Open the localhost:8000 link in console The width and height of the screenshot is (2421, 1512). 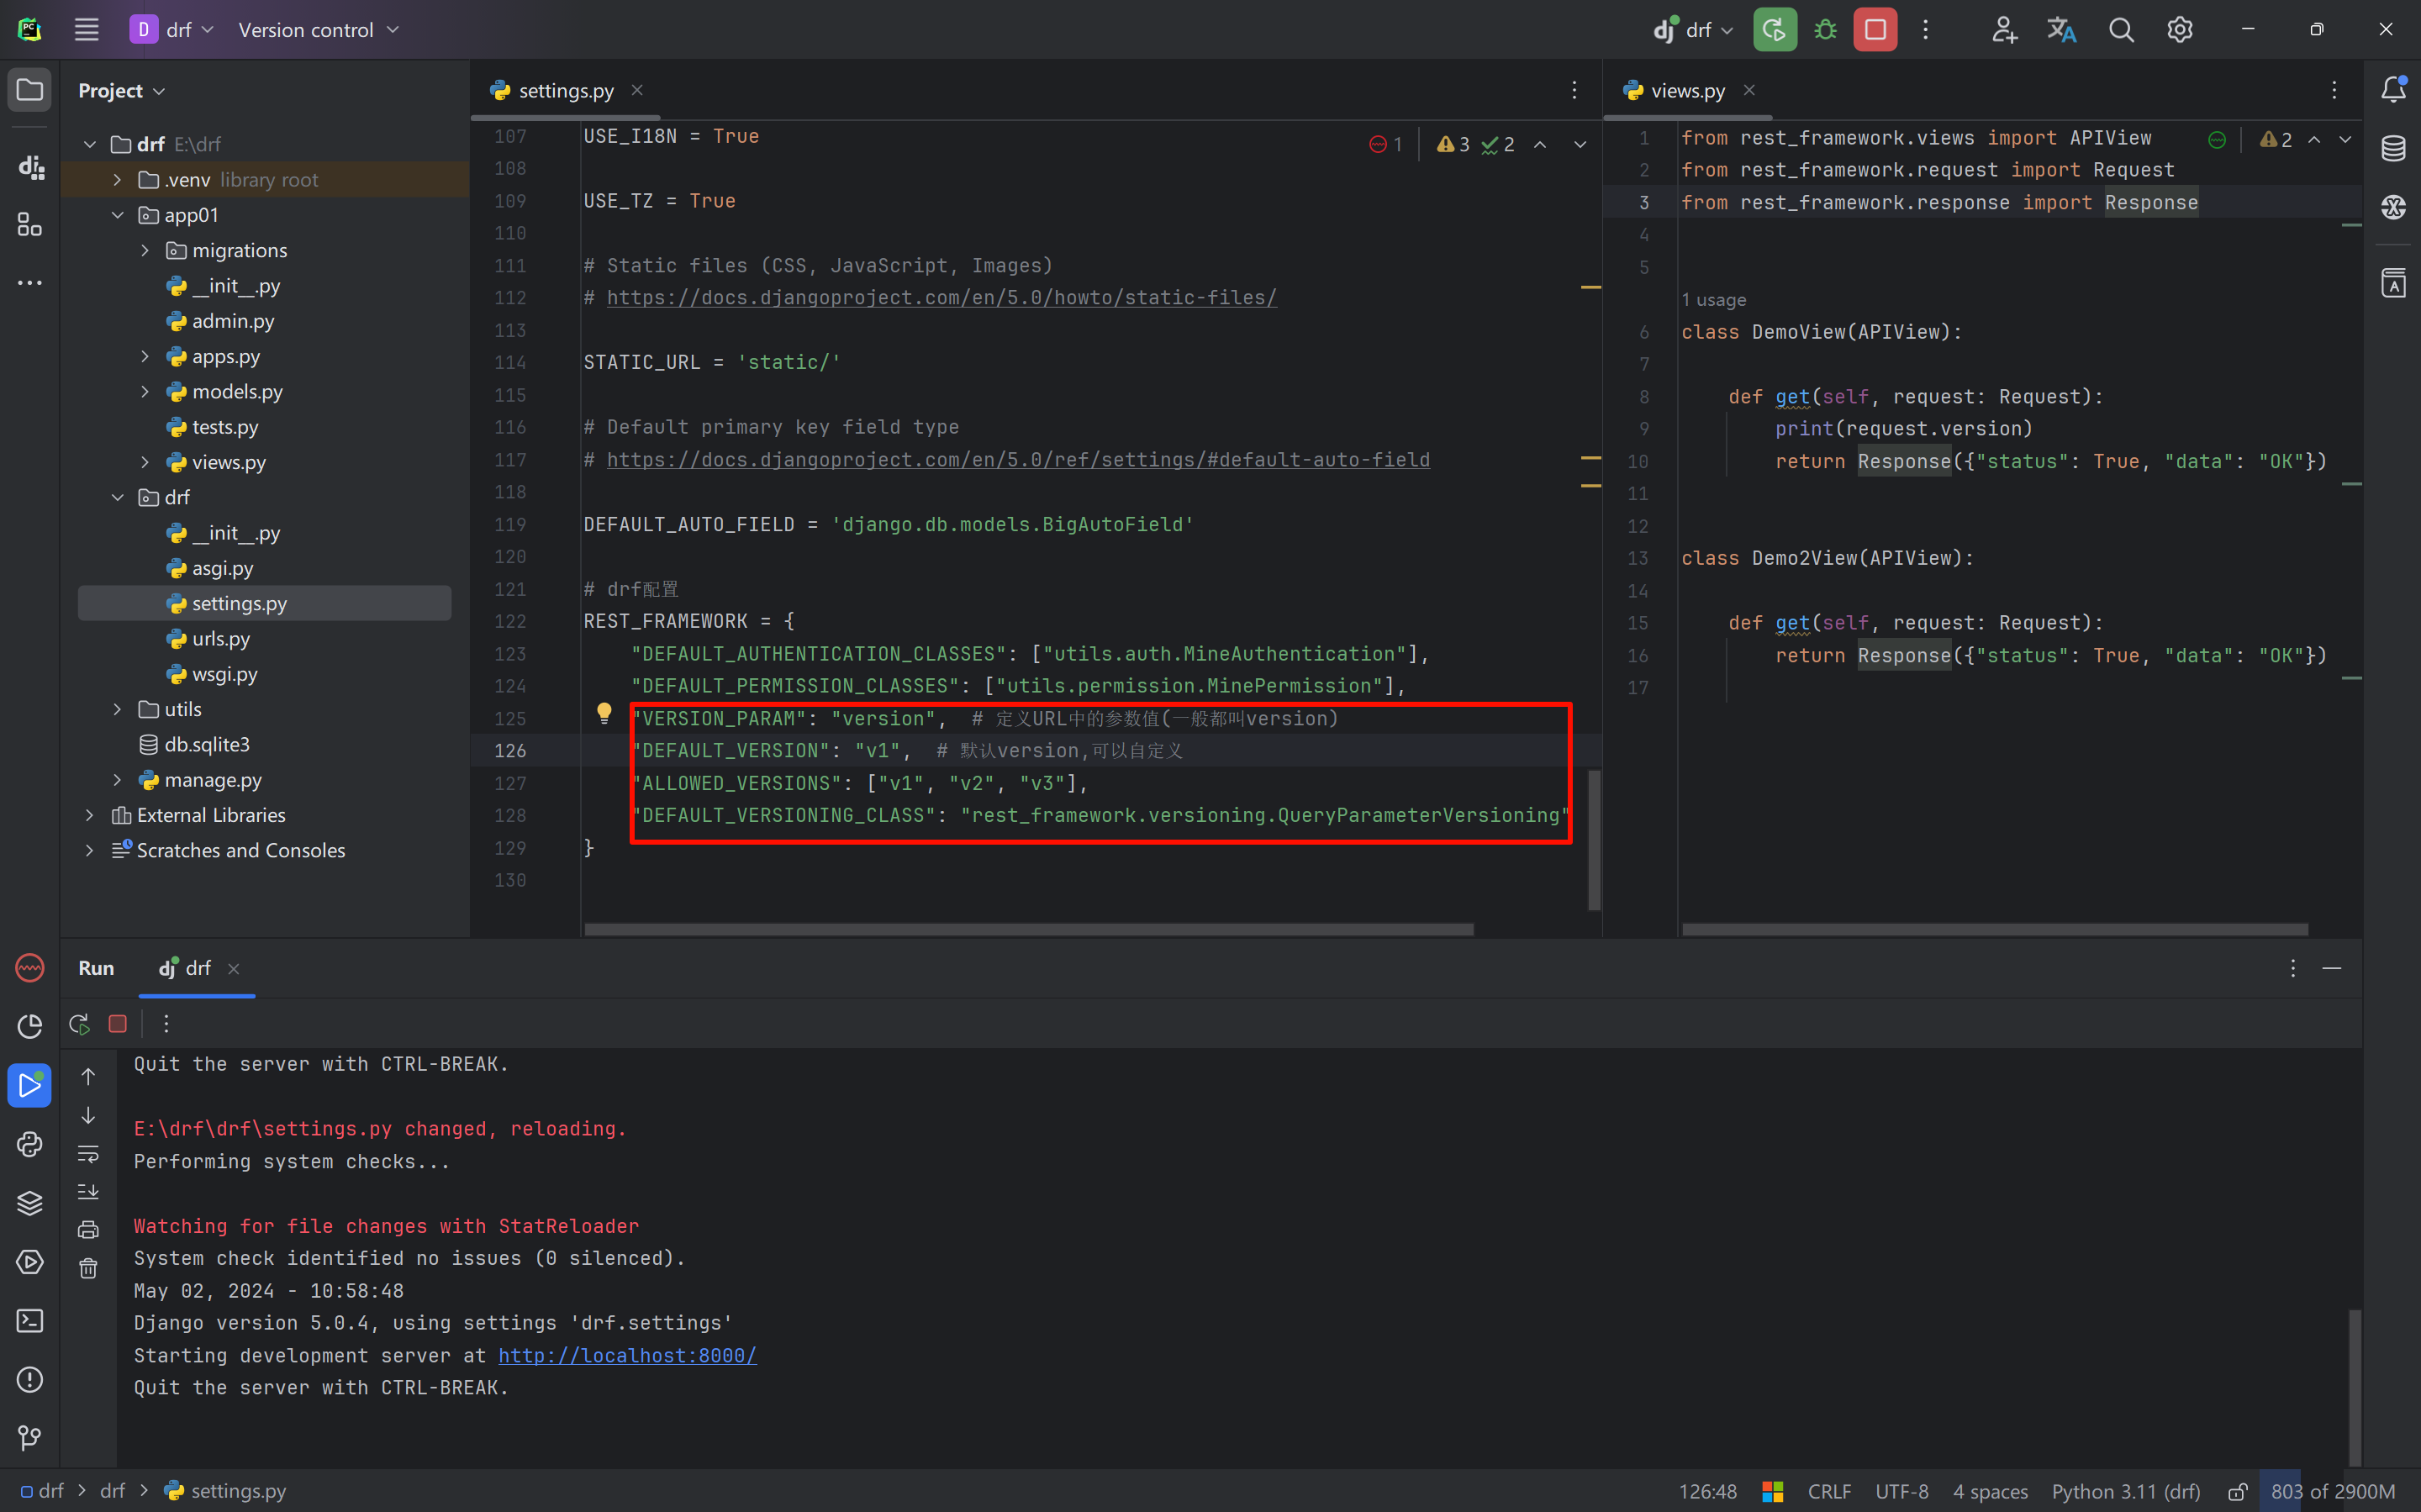(x=627, y=1355)
